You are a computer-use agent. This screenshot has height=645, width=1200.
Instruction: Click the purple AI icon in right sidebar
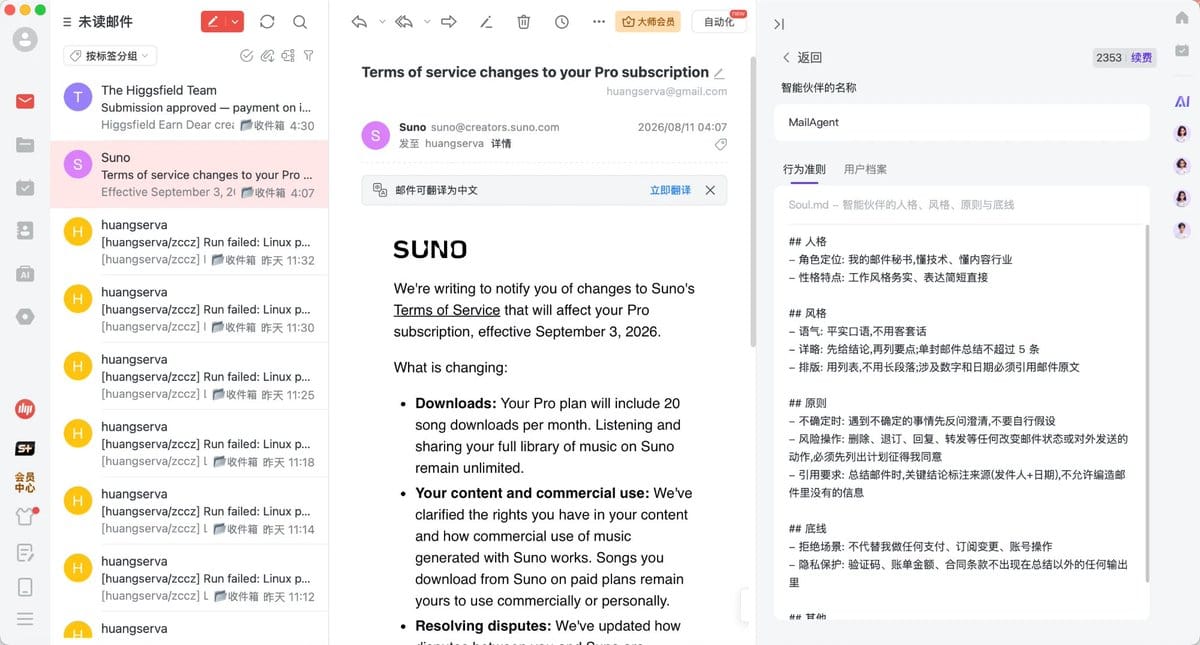pyautogui.click(x=1182, y=102)
